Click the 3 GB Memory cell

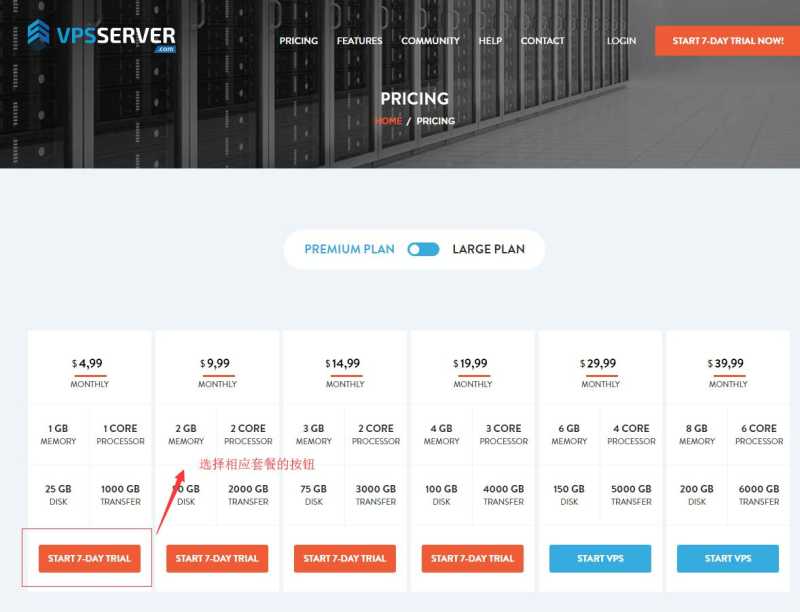[313, 435]
